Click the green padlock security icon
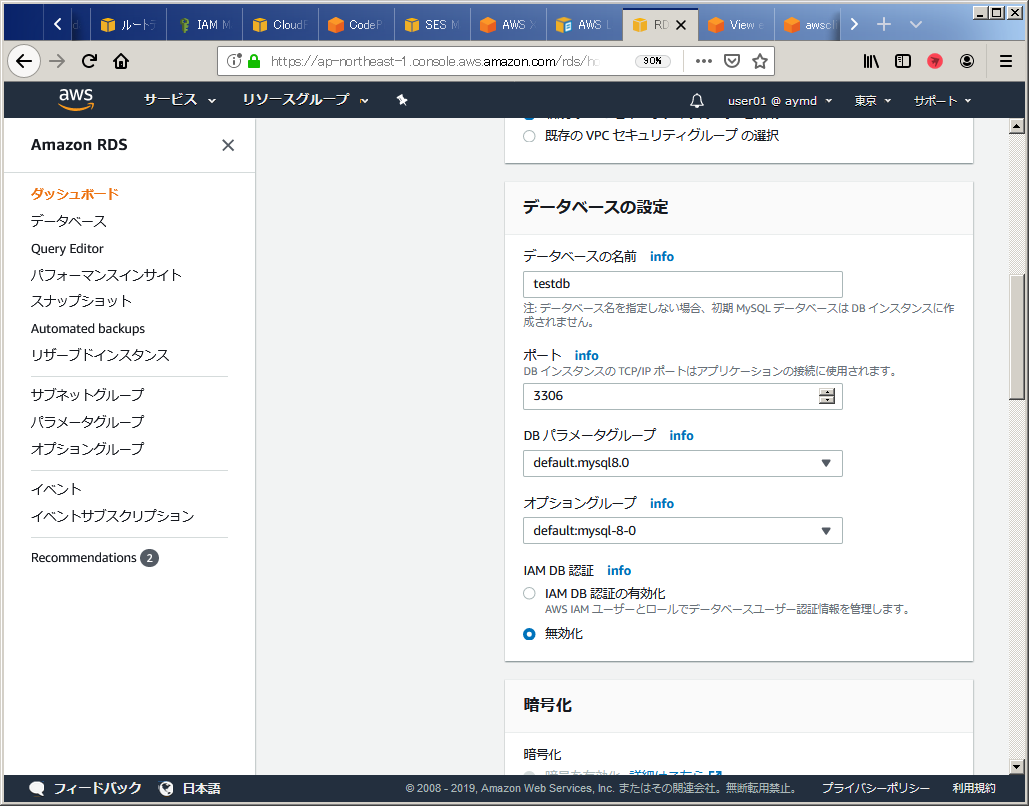 click(254, 61)
